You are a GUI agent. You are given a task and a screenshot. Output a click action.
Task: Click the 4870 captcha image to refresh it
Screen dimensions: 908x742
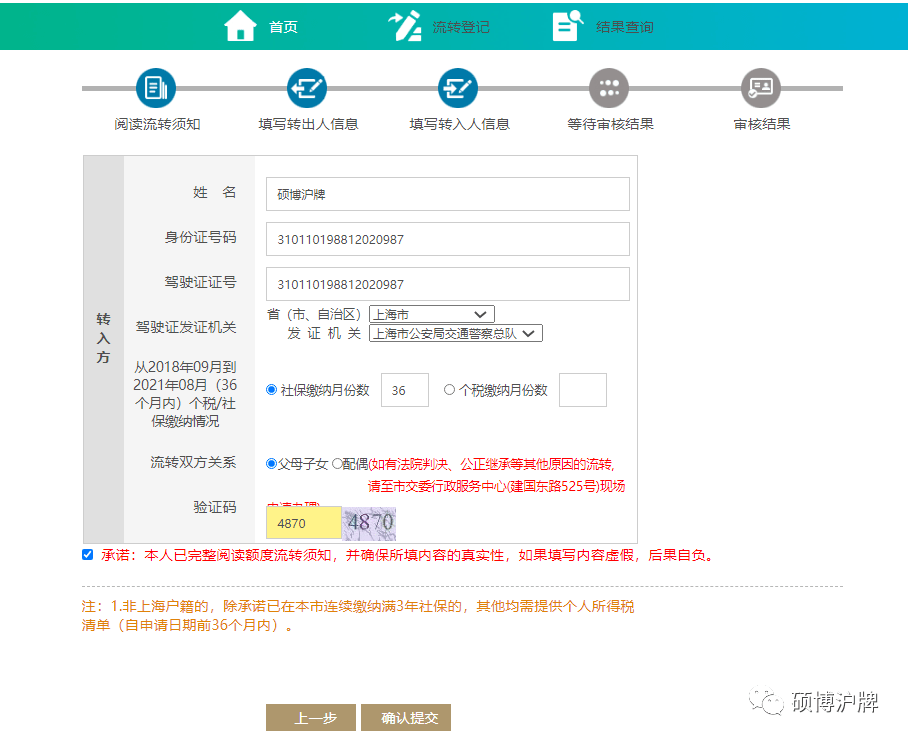(369, 522)
